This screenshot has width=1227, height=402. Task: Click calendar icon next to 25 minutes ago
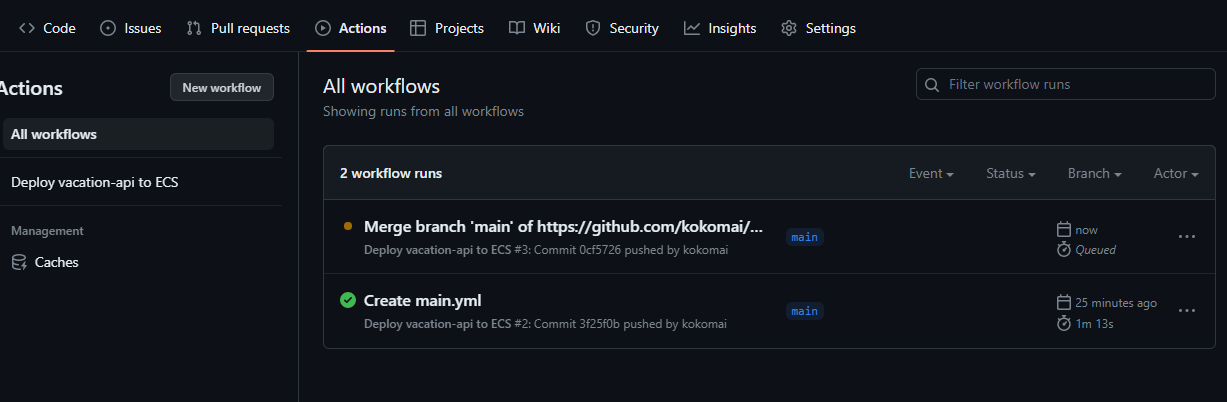pos(1064,302)
